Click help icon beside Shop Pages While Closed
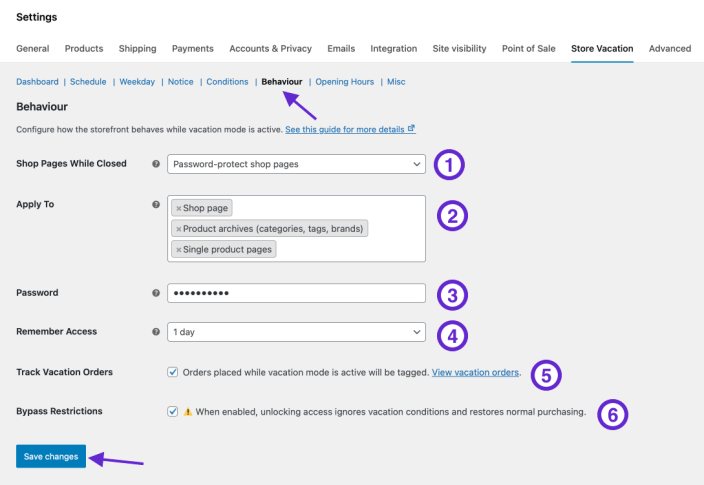 [156, 164]
